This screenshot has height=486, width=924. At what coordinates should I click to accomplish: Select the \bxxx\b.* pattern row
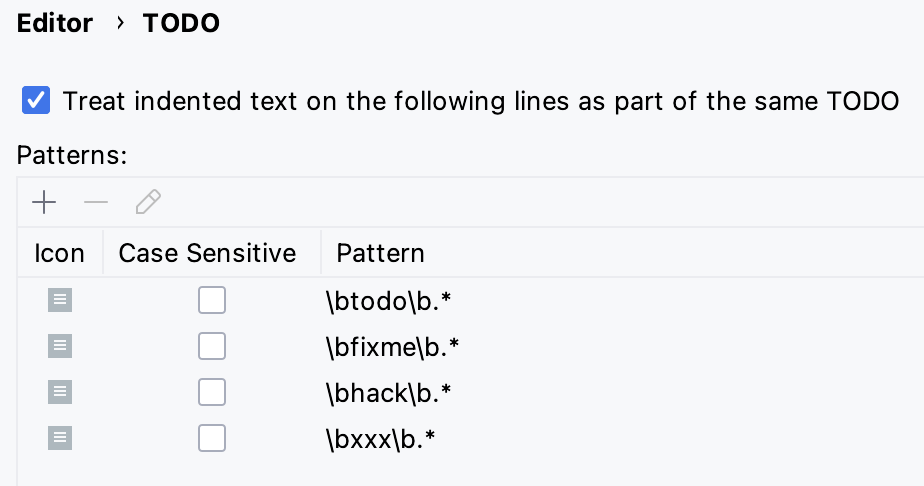pyautogui.click(x=381, y=439)
